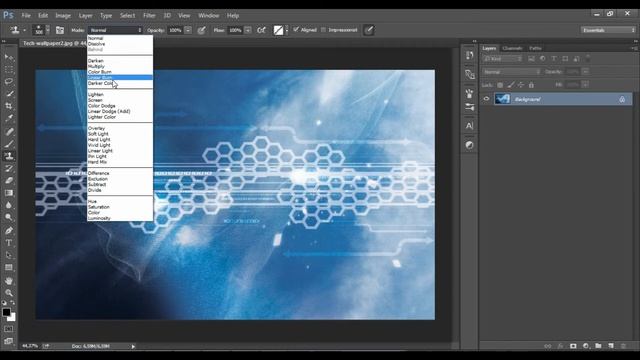Open the brush preset picker arrow

[x=48, y=30]
